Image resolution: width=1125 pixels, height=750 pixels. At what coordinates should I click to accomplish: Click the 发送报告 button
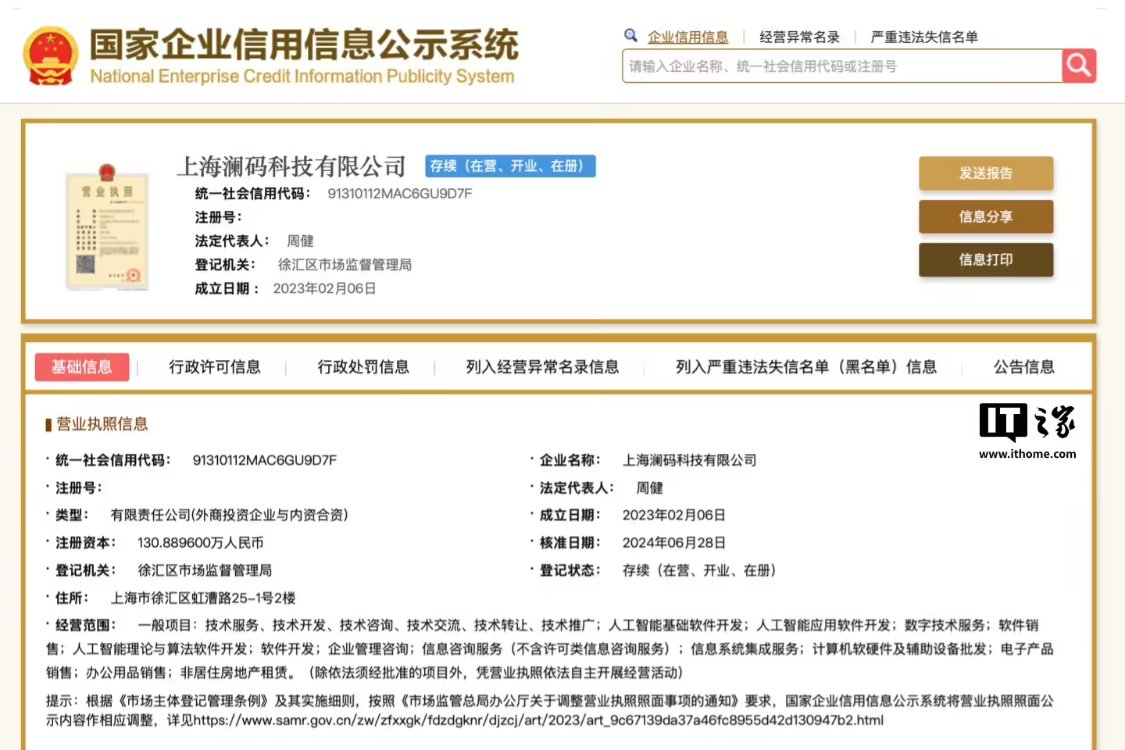(985, 172)
